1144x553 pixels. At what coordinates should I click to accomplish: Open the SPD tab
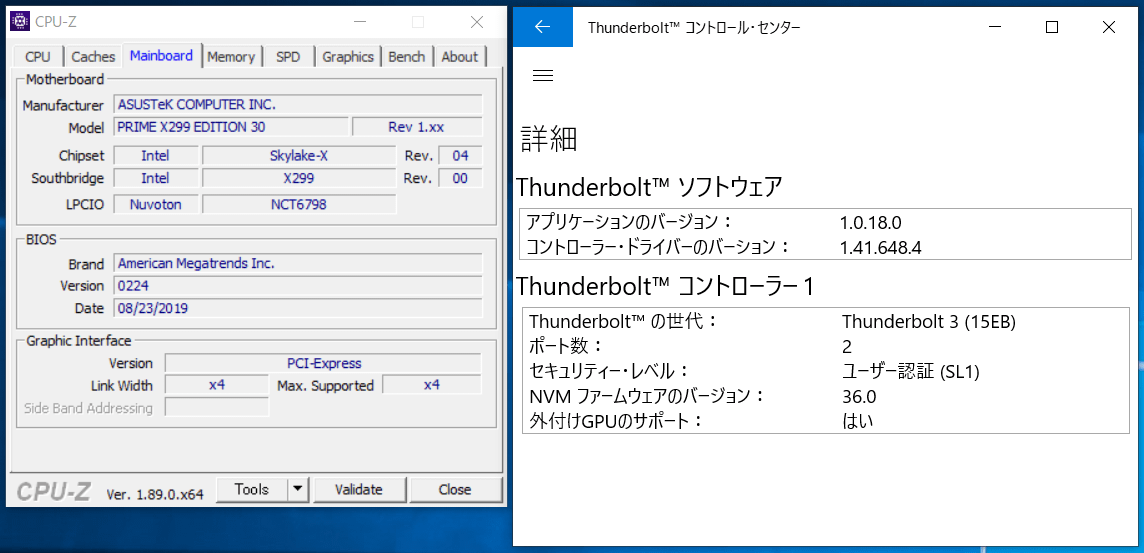(x=288, y=56)
